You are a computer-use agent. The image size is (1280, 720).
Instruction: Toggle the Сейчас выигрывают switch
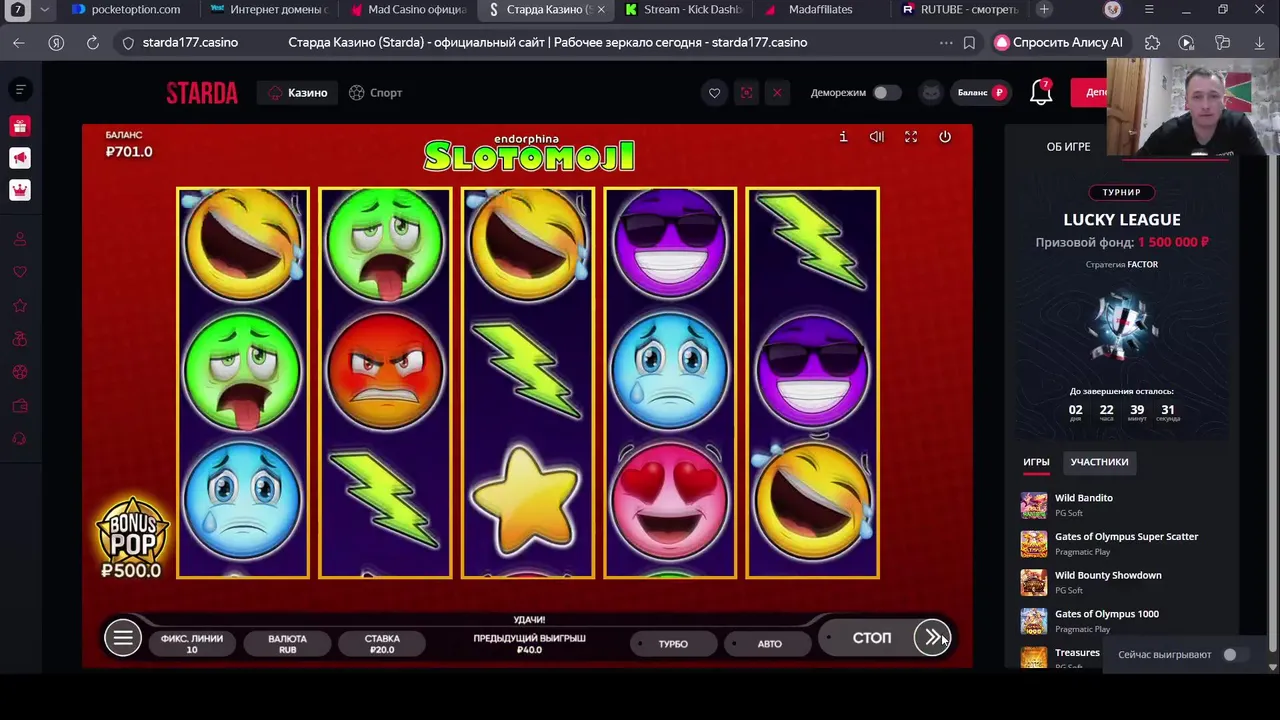[1236, 655]
